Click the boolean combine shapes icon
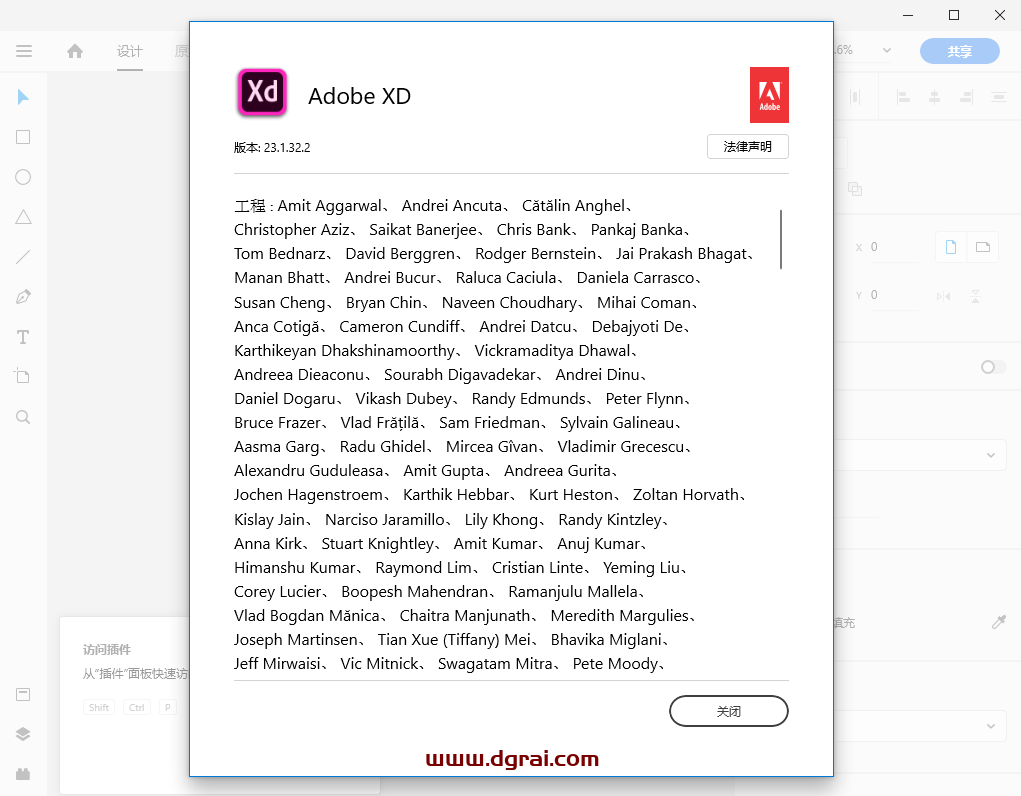 coord(855,189)
